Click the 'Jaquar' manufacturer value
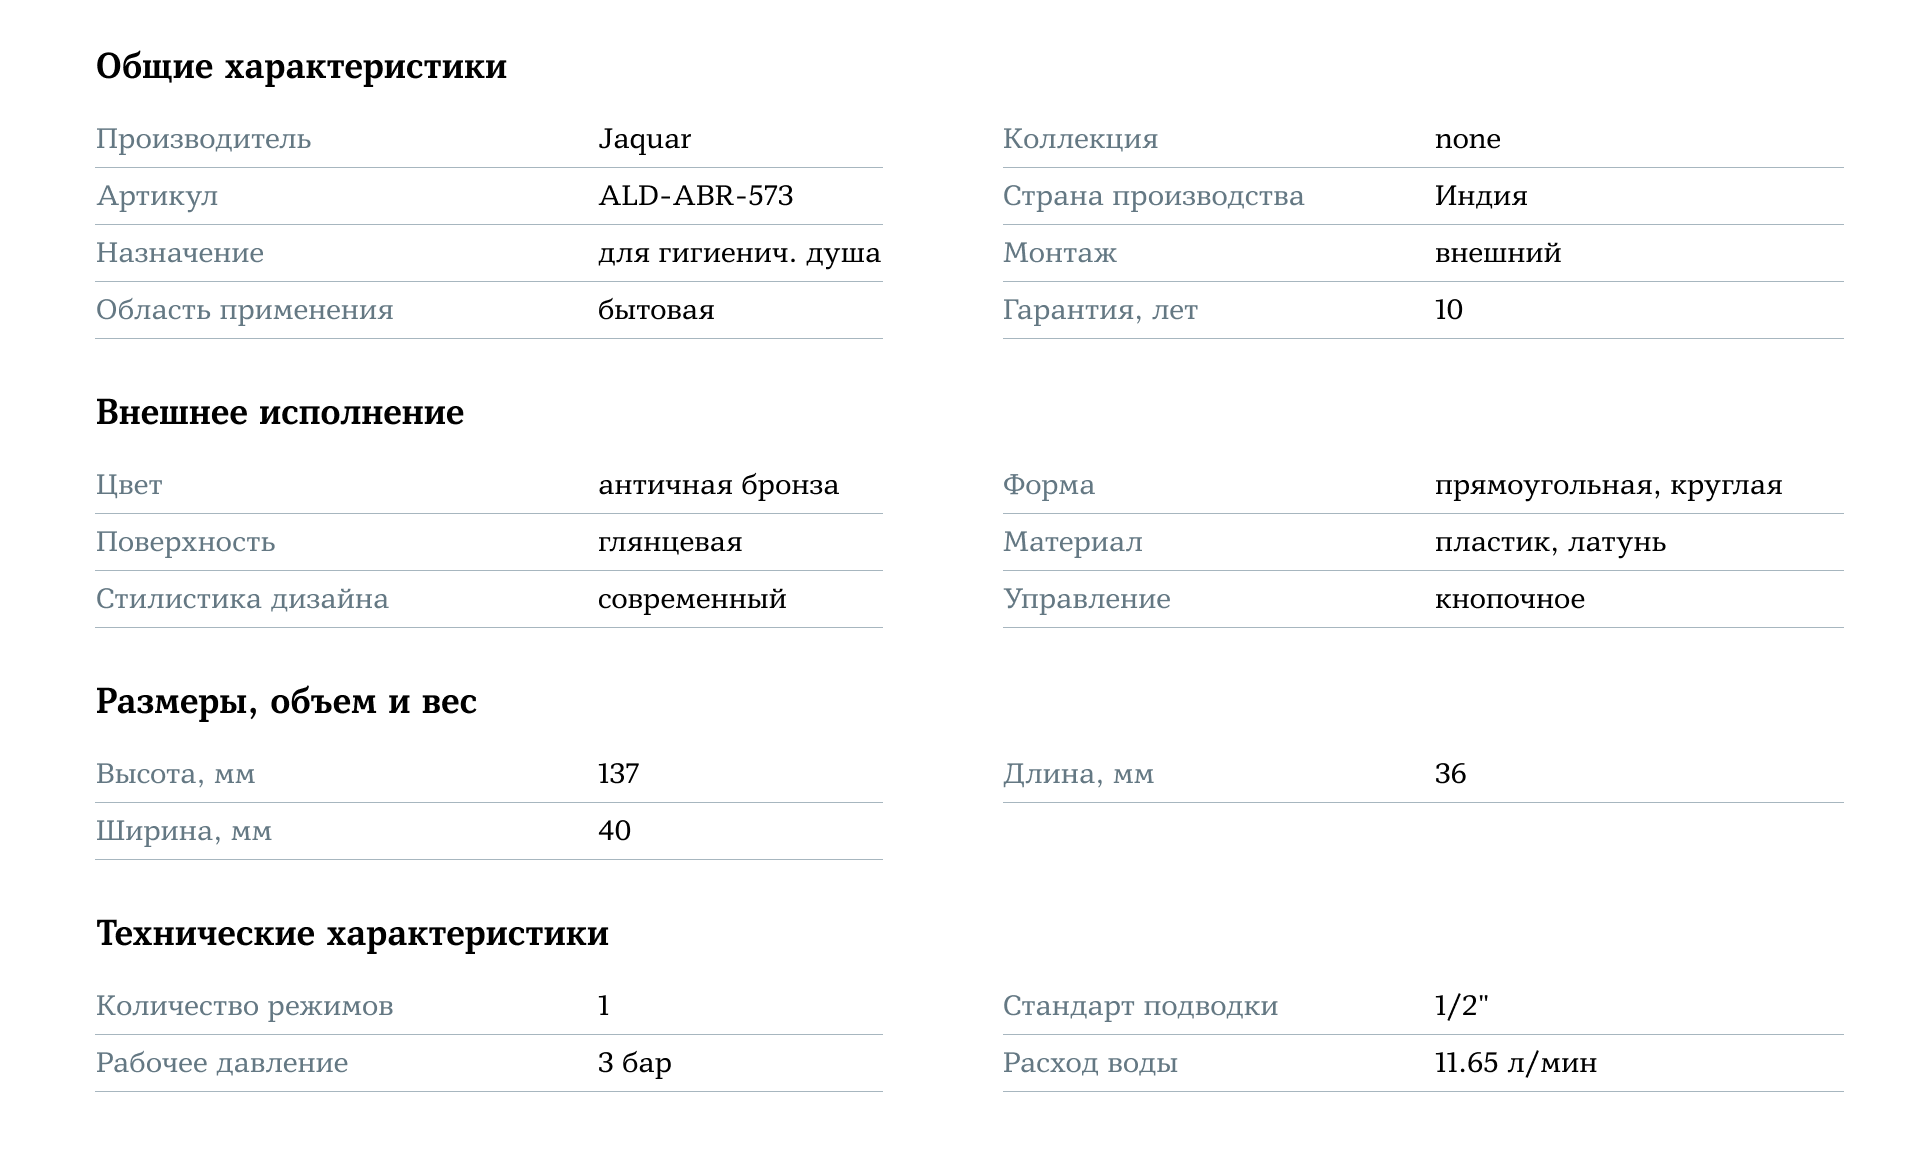 [644, 139]
